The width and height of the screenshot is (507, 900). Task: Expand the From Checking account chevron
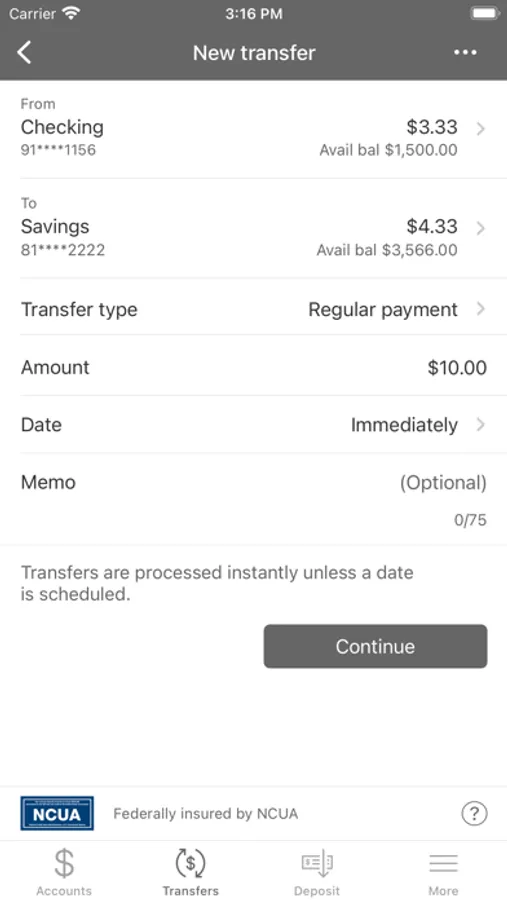pos(481,129)
